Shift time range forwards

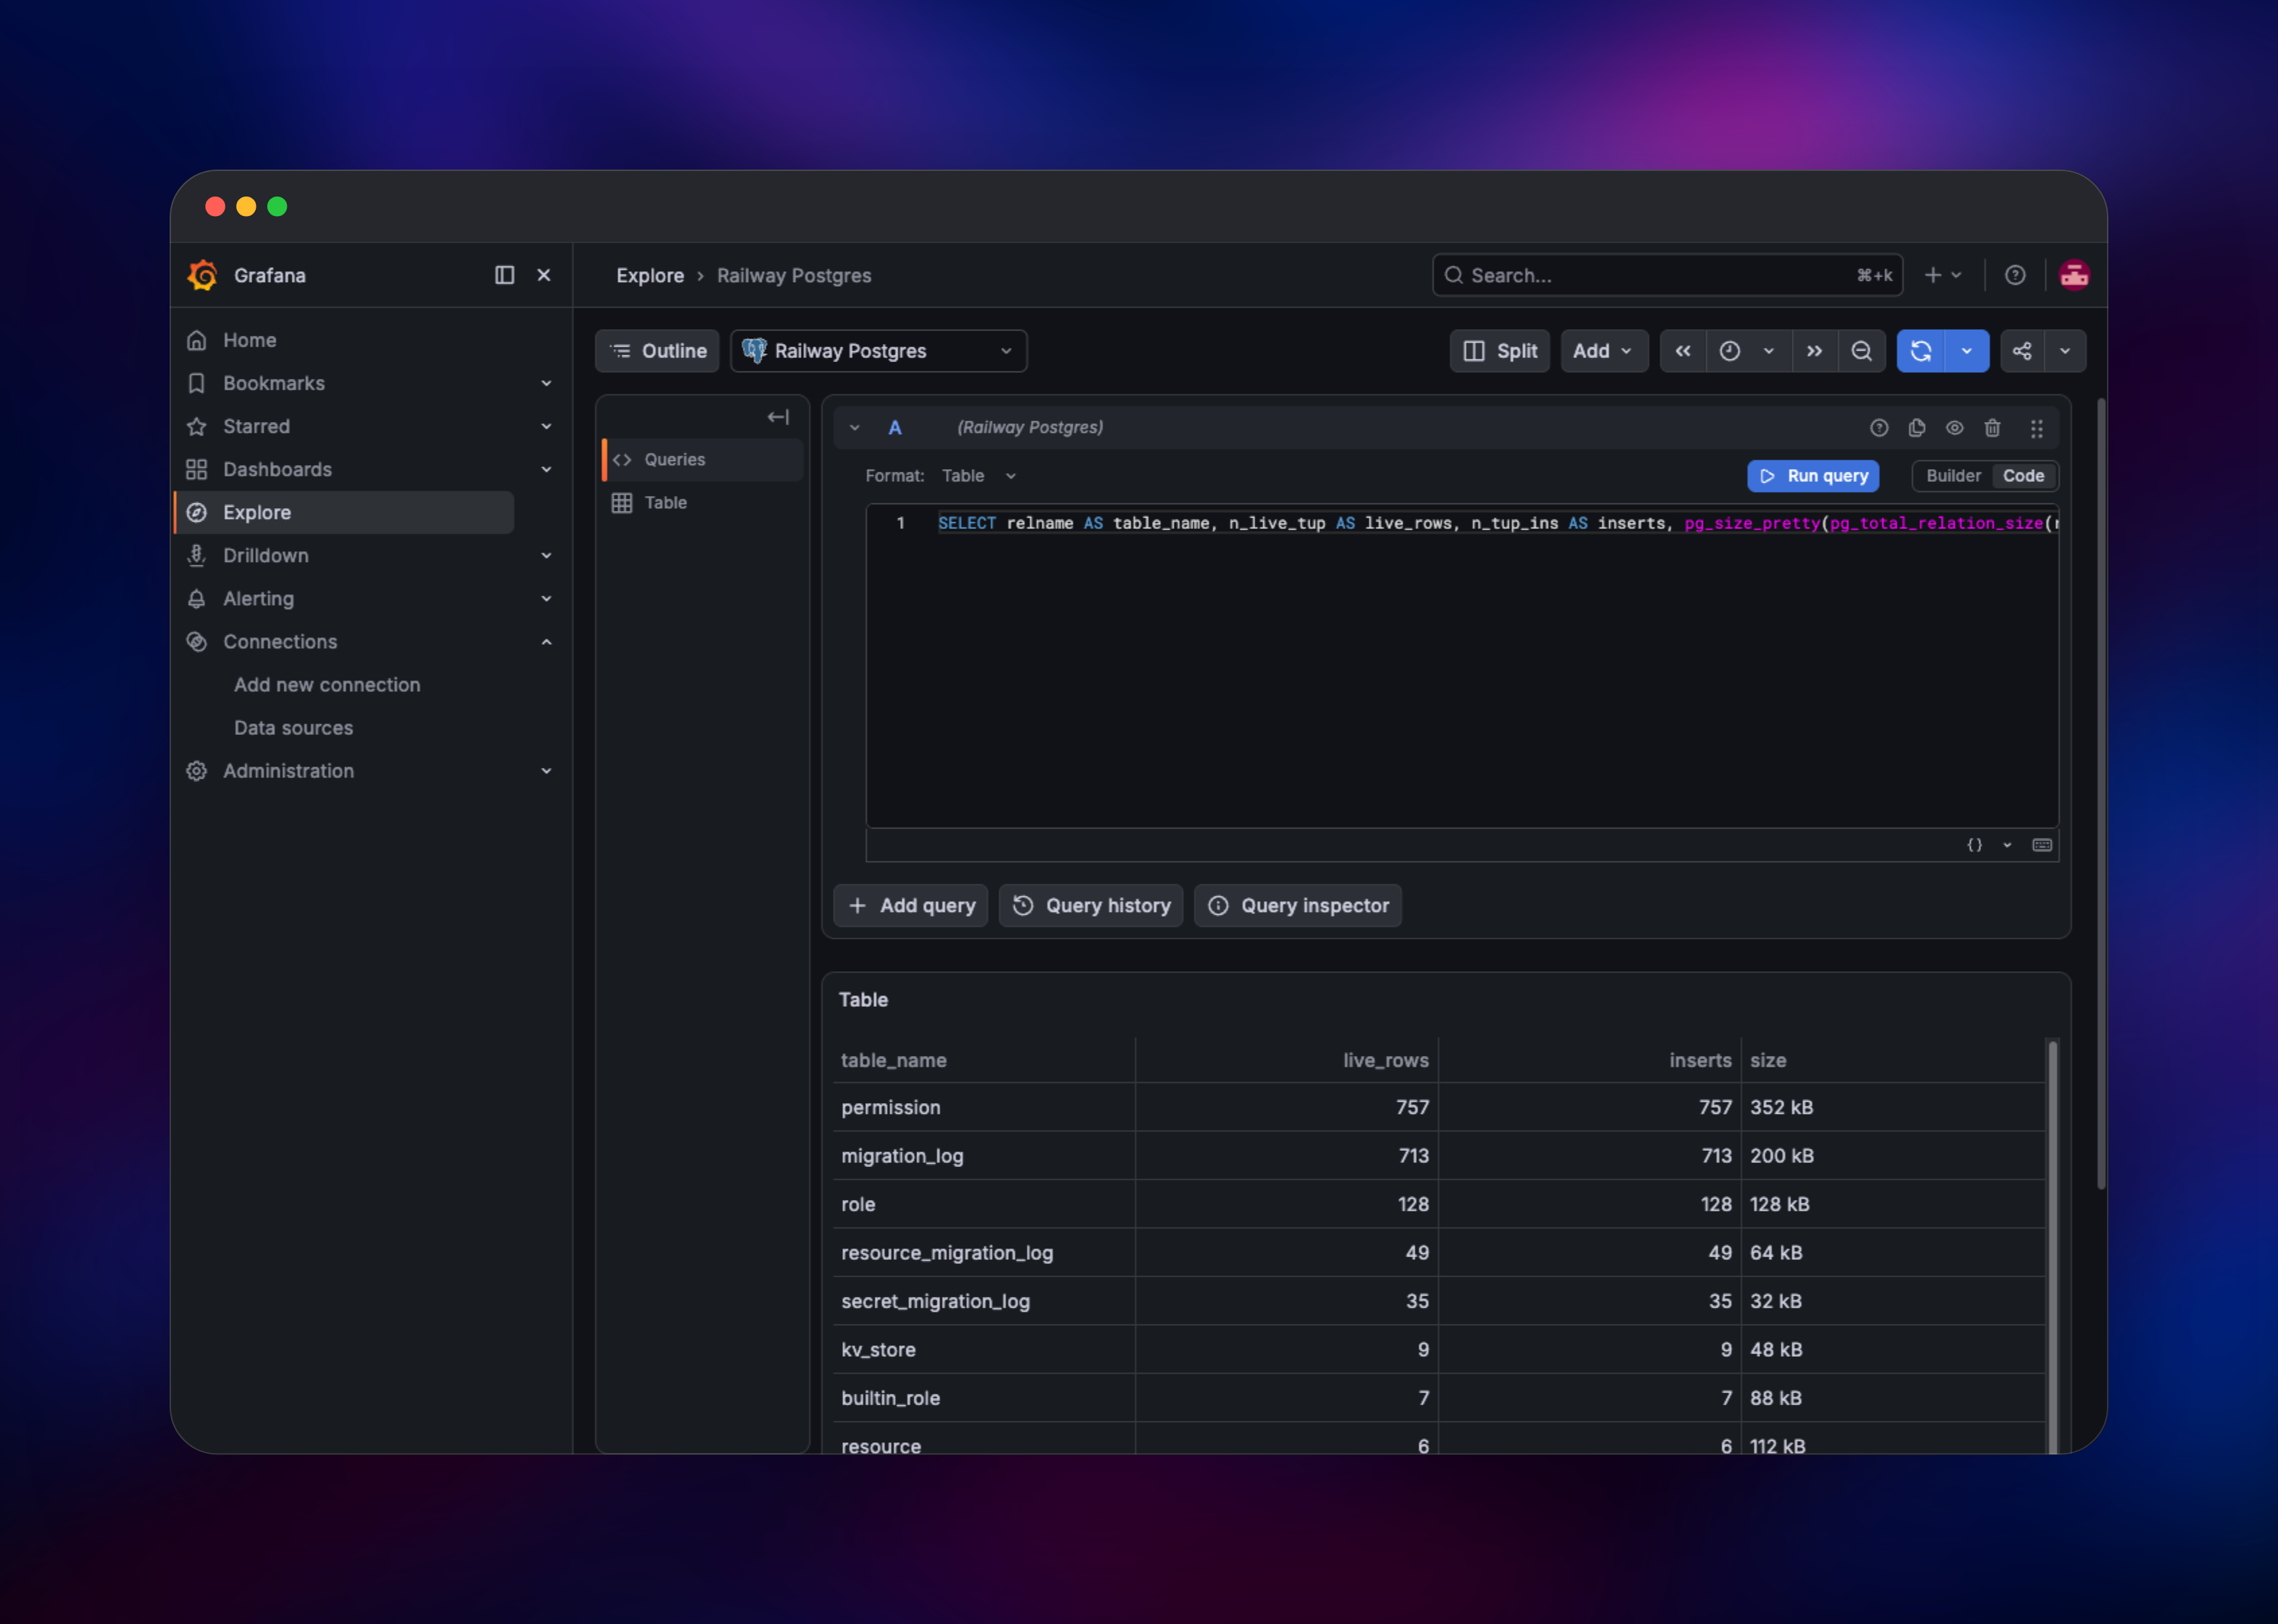(1814, 351)
